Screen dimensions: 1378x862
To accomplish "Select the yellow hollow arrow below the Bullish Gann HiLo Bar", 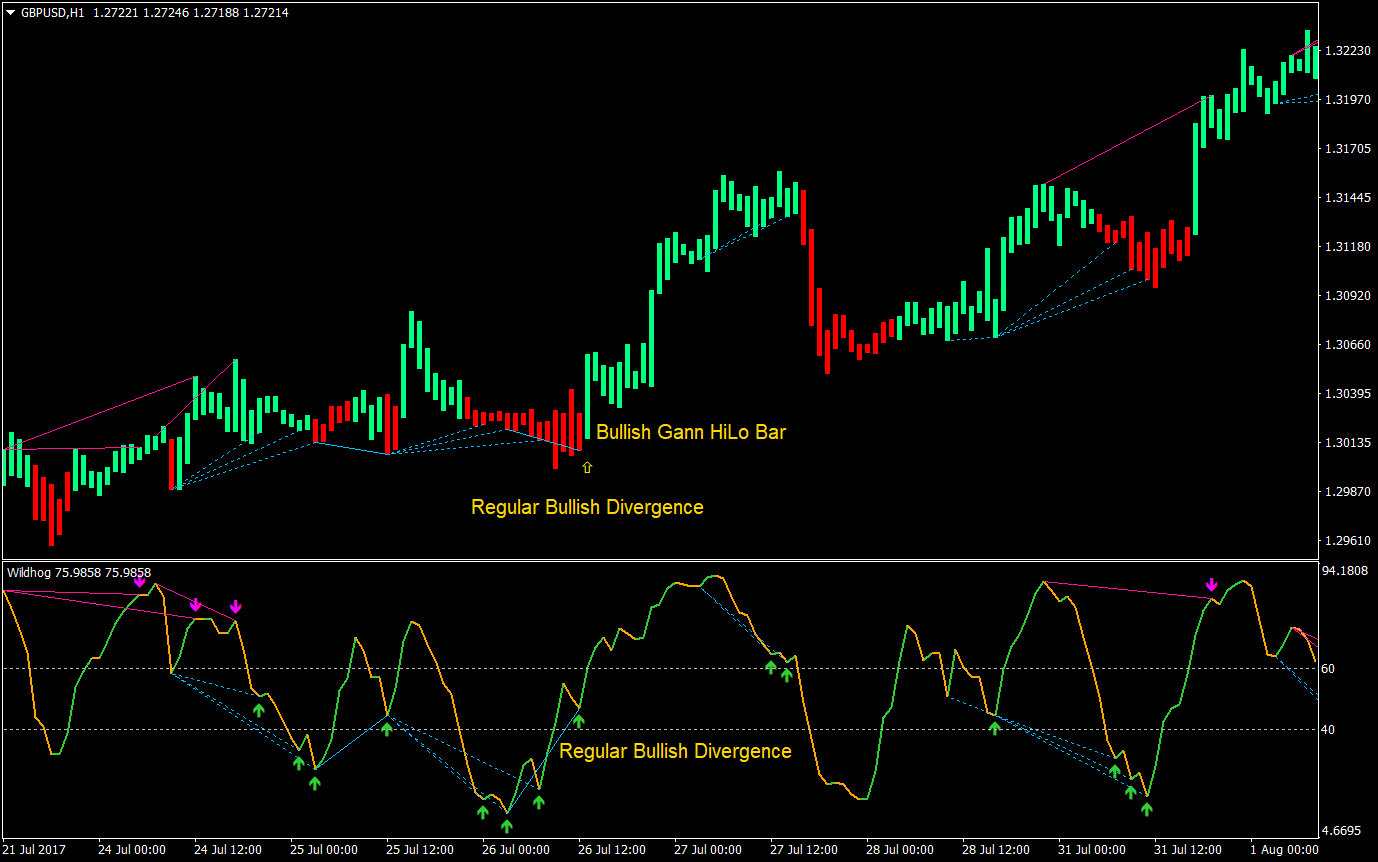I will click(x=587, y=466).
